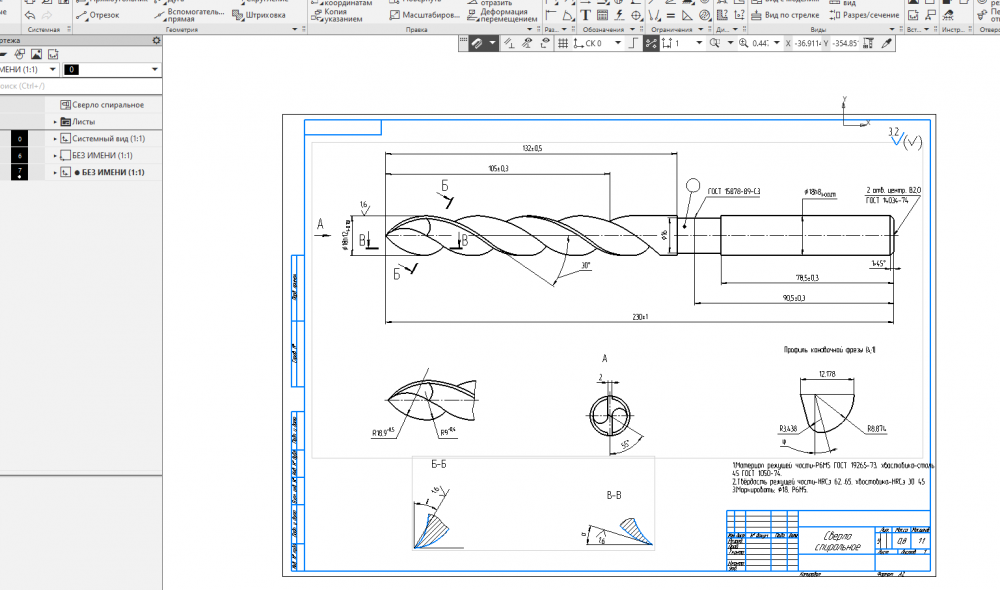The image size is (1000, 590).
Task: Toggle the grid display button
Action: [563, 44]
